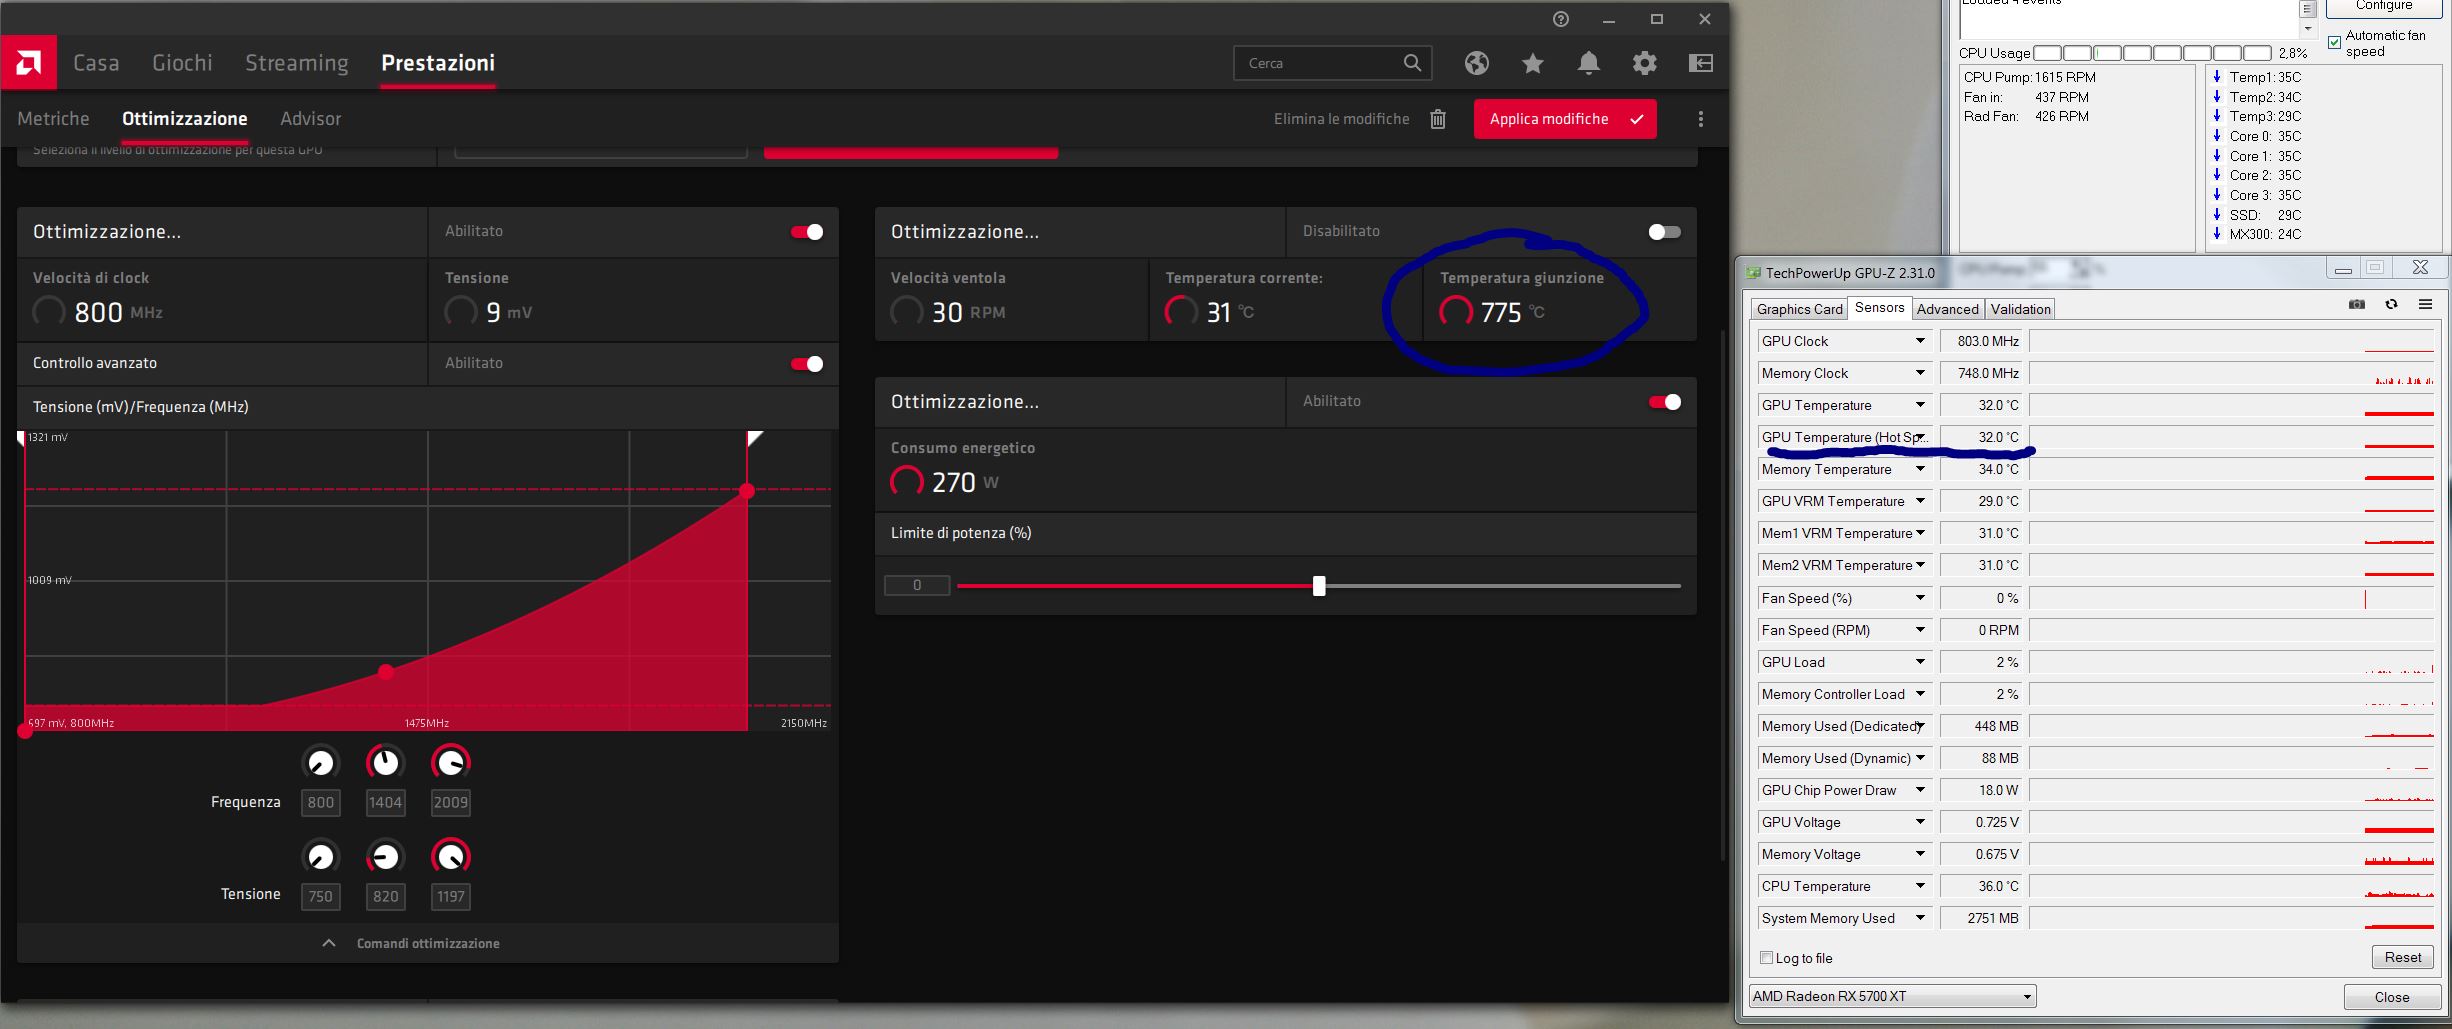The width and height of the screenshot is (2452, 1029).
Task: Click the AMD logo home icon
Action: point(29,63)
